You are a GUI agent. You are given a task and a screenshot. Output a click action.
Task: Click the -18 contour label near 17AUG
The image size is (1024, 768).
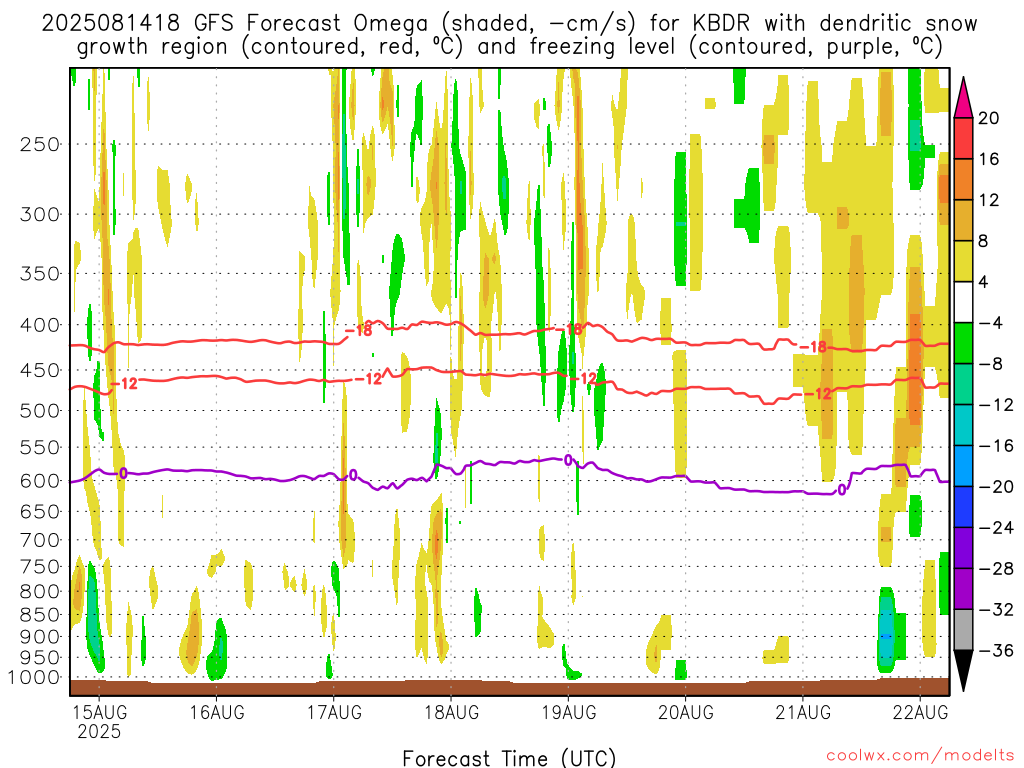point(358,330)
